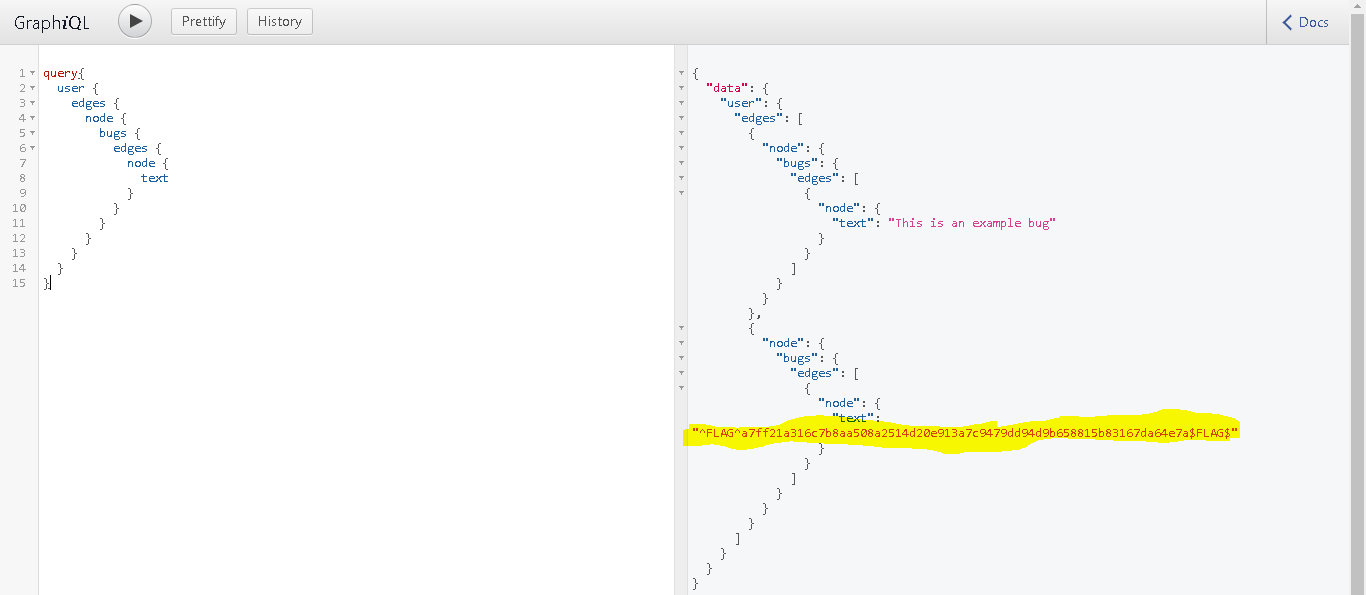Image resolution: width=1366 pixels, height=595 pixels.
Task: Fold the first "edges" array in results
Action: [681, 118]
